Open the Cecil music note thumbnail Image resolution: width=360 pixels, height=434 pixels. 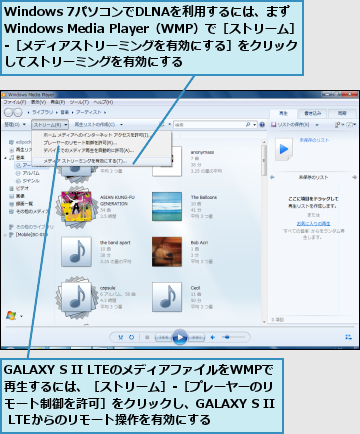pos(167,297)
